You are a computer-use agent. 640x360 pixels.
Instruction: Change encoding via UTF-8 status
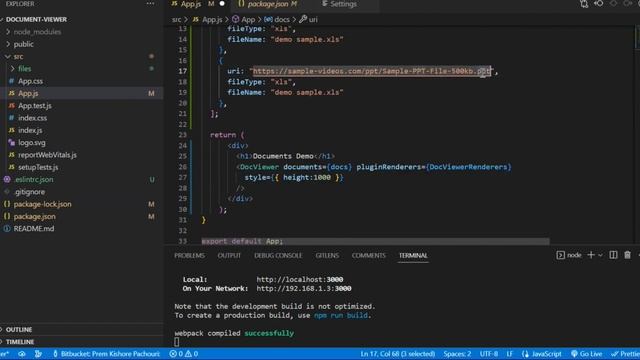489,354
